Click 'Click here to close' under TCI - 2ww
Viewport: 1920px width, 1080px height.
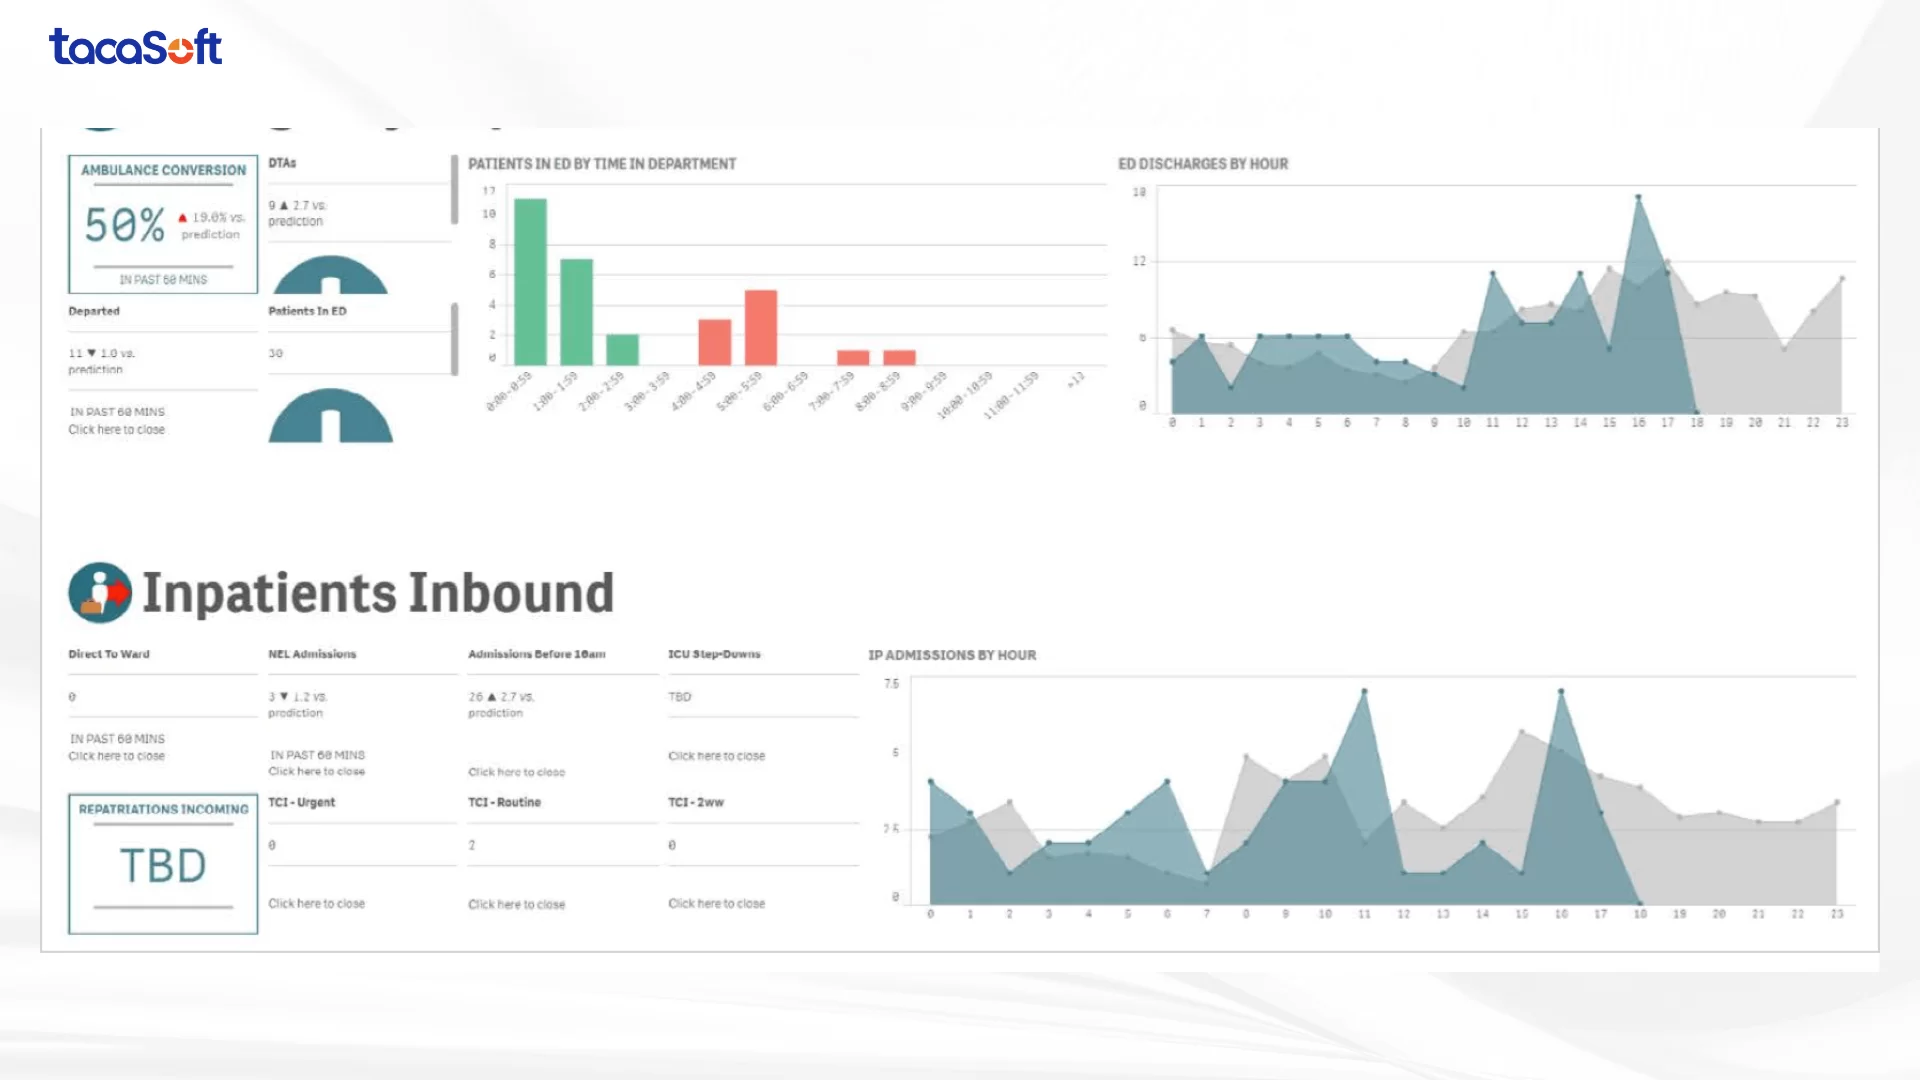point(716,904)
